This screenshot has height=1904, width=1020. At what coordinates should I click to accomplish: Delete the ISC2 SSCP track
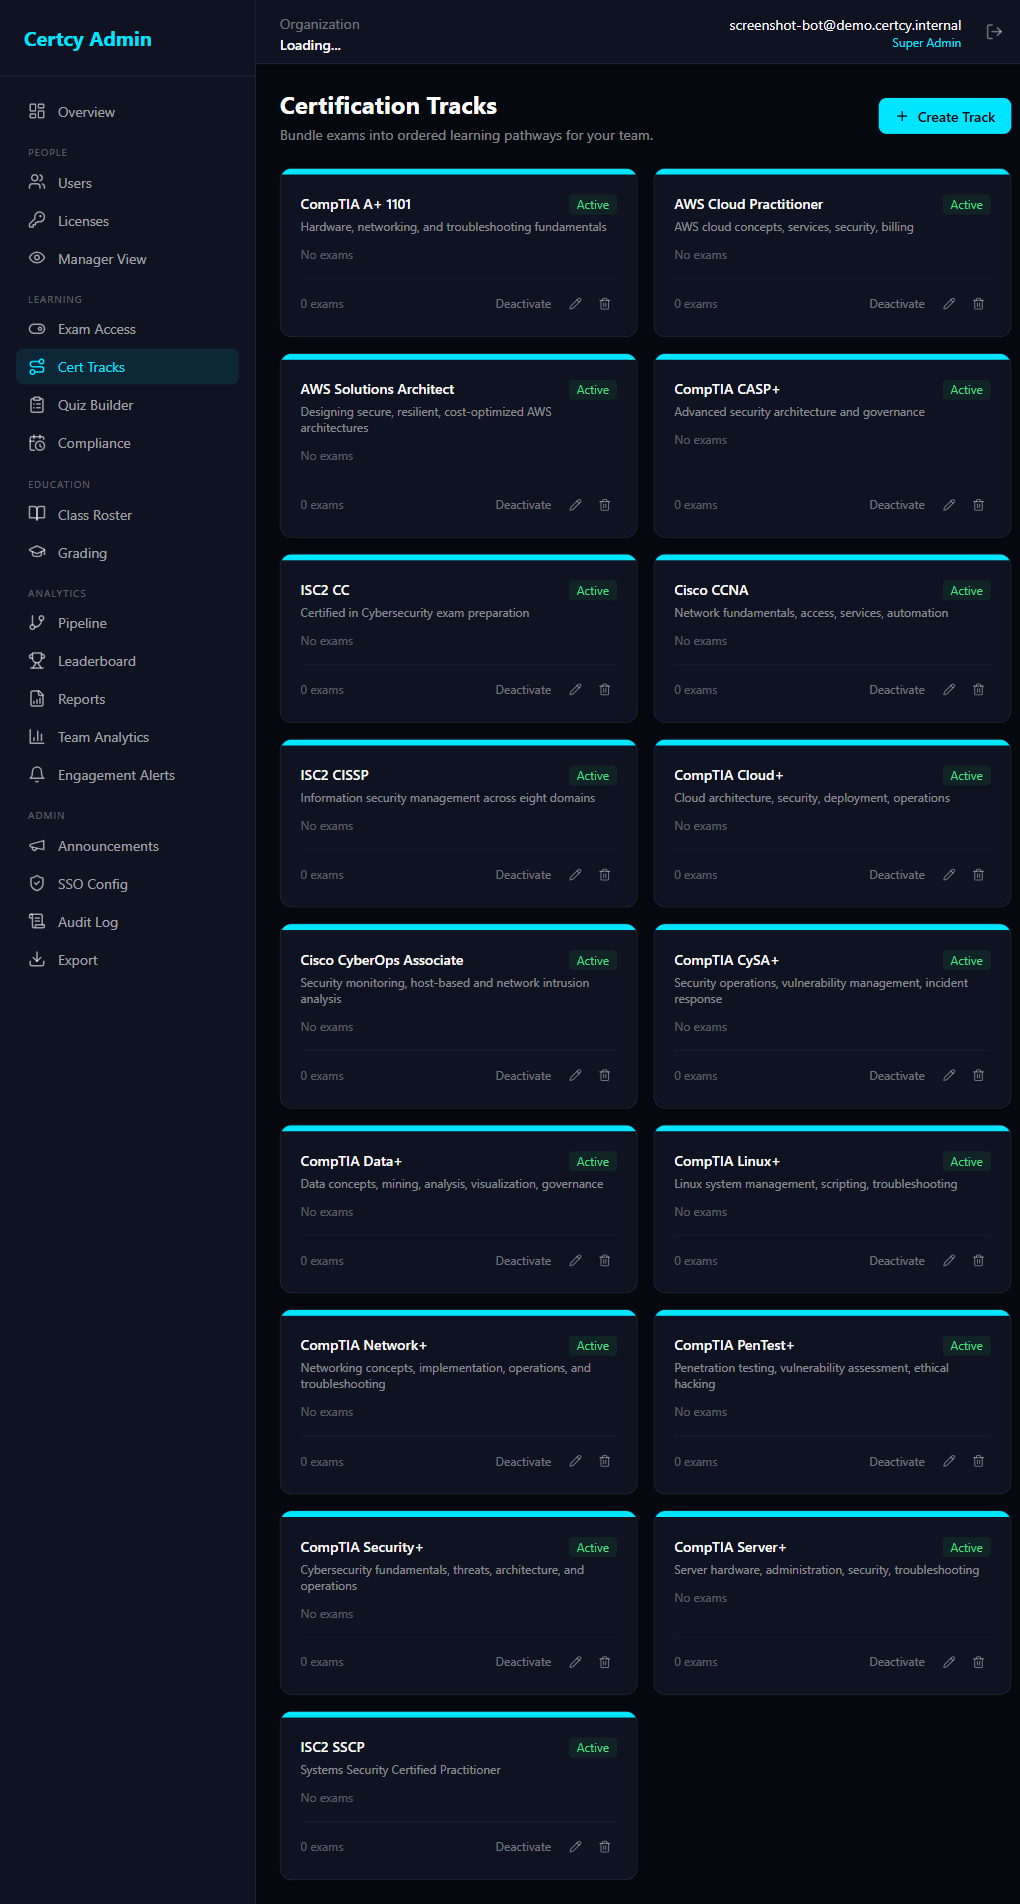[x=605, y=1847]
